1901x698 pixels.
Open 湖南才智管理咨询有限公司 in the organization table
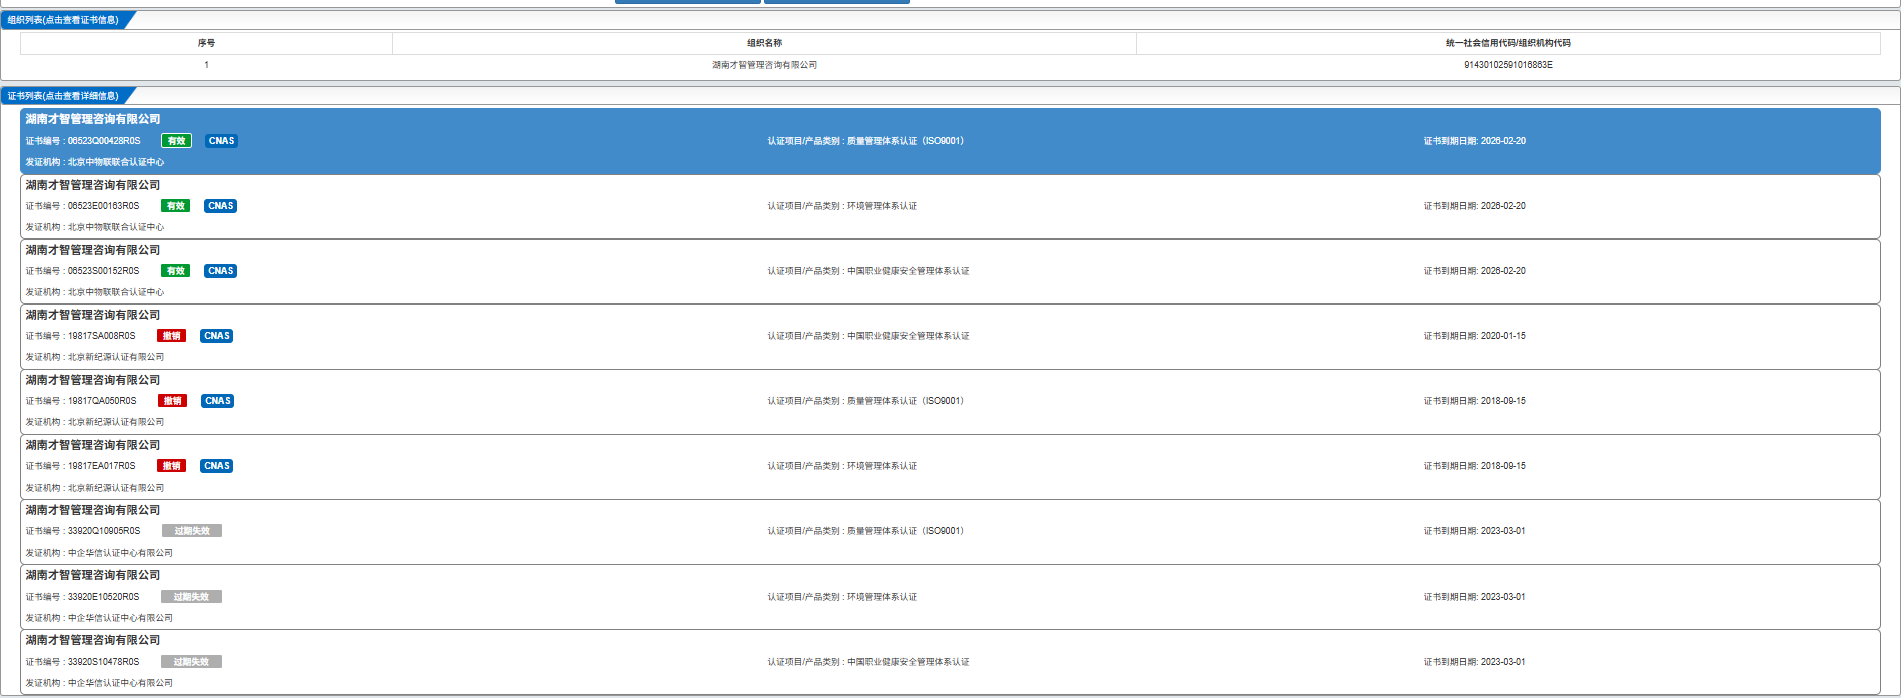765,65
